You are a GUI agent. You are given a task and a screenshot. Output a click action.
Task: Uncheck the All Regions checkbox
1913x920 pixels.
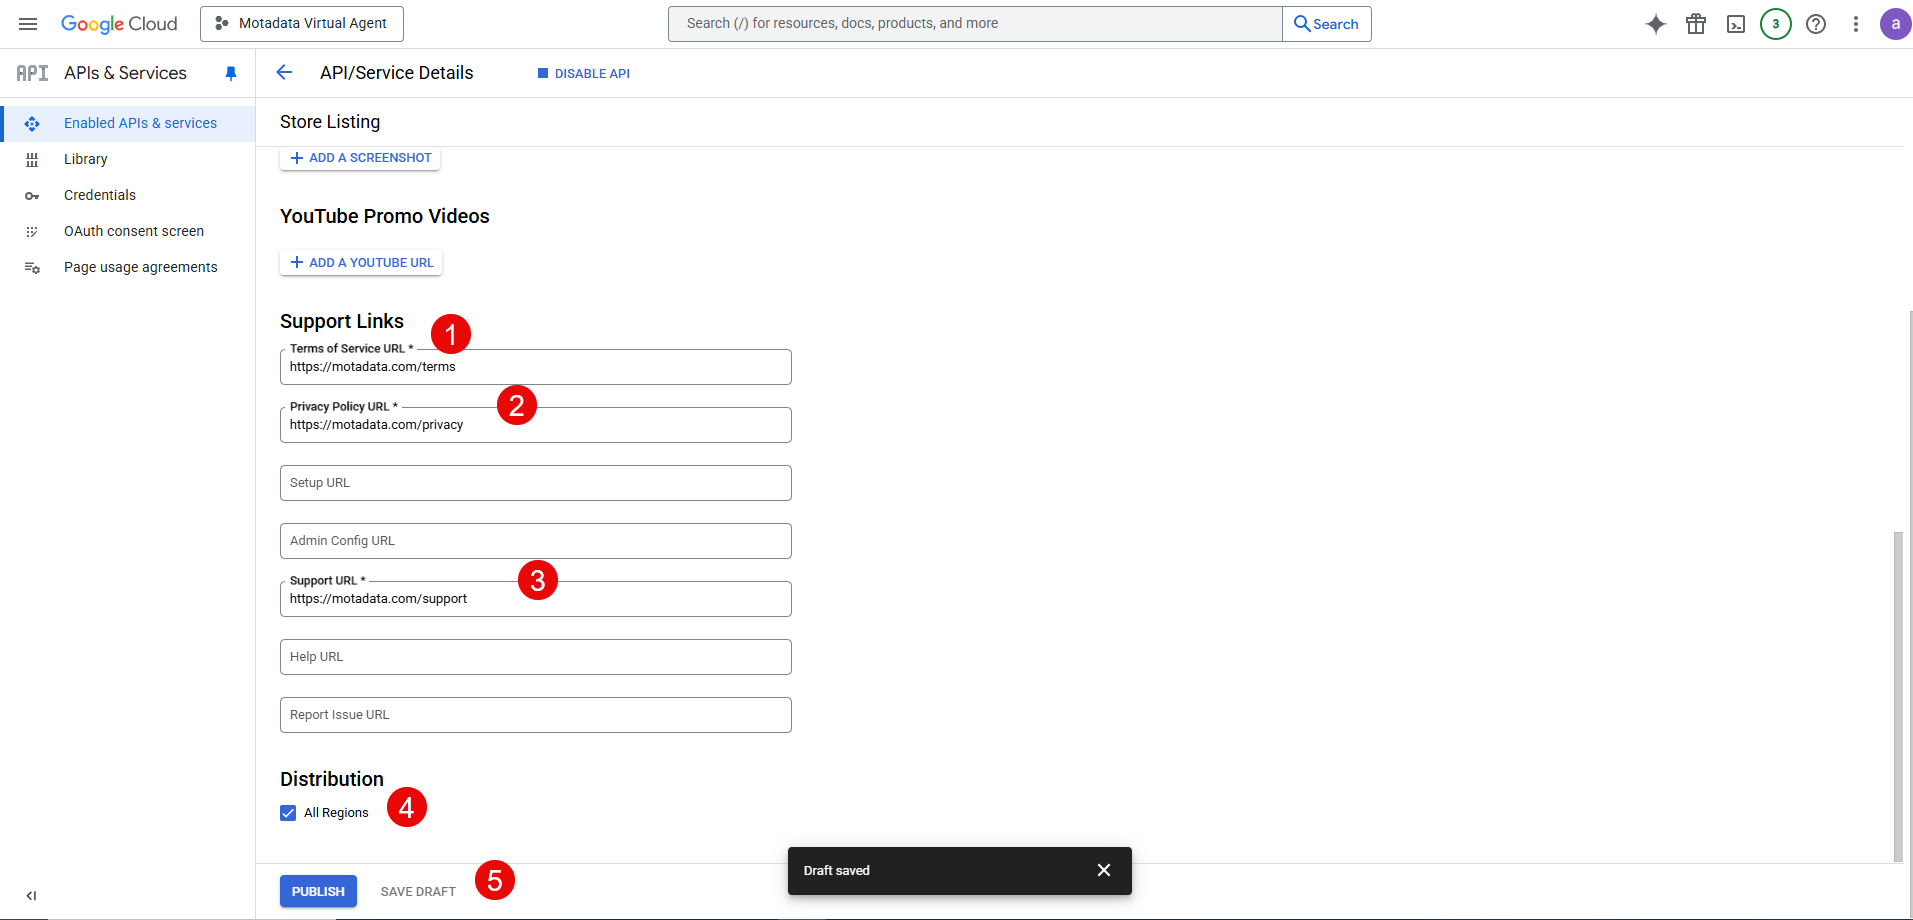[x=288, y=812]
